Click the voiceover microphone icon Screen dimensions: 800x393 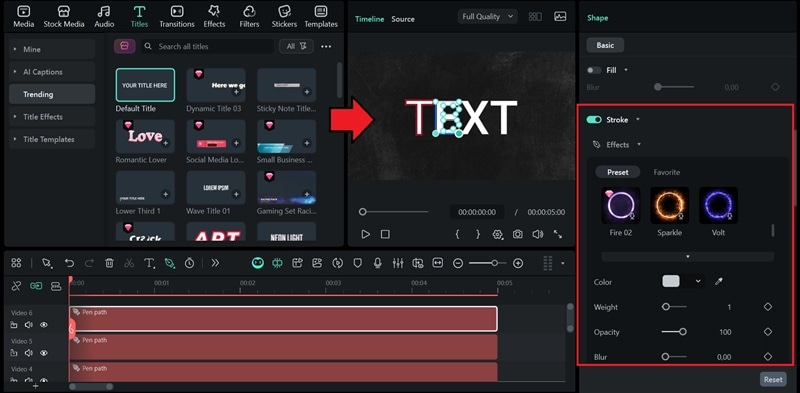point(378,263)
